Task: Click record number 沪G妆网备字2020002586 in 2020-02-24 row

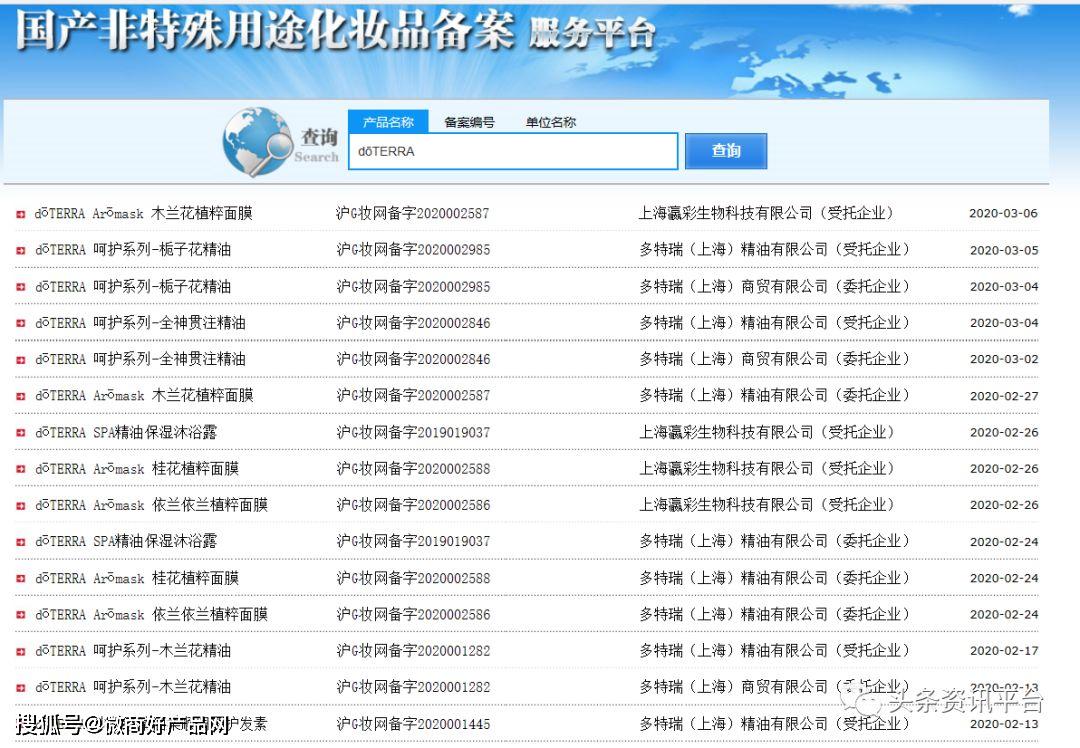Action: (x=413, y=615)
